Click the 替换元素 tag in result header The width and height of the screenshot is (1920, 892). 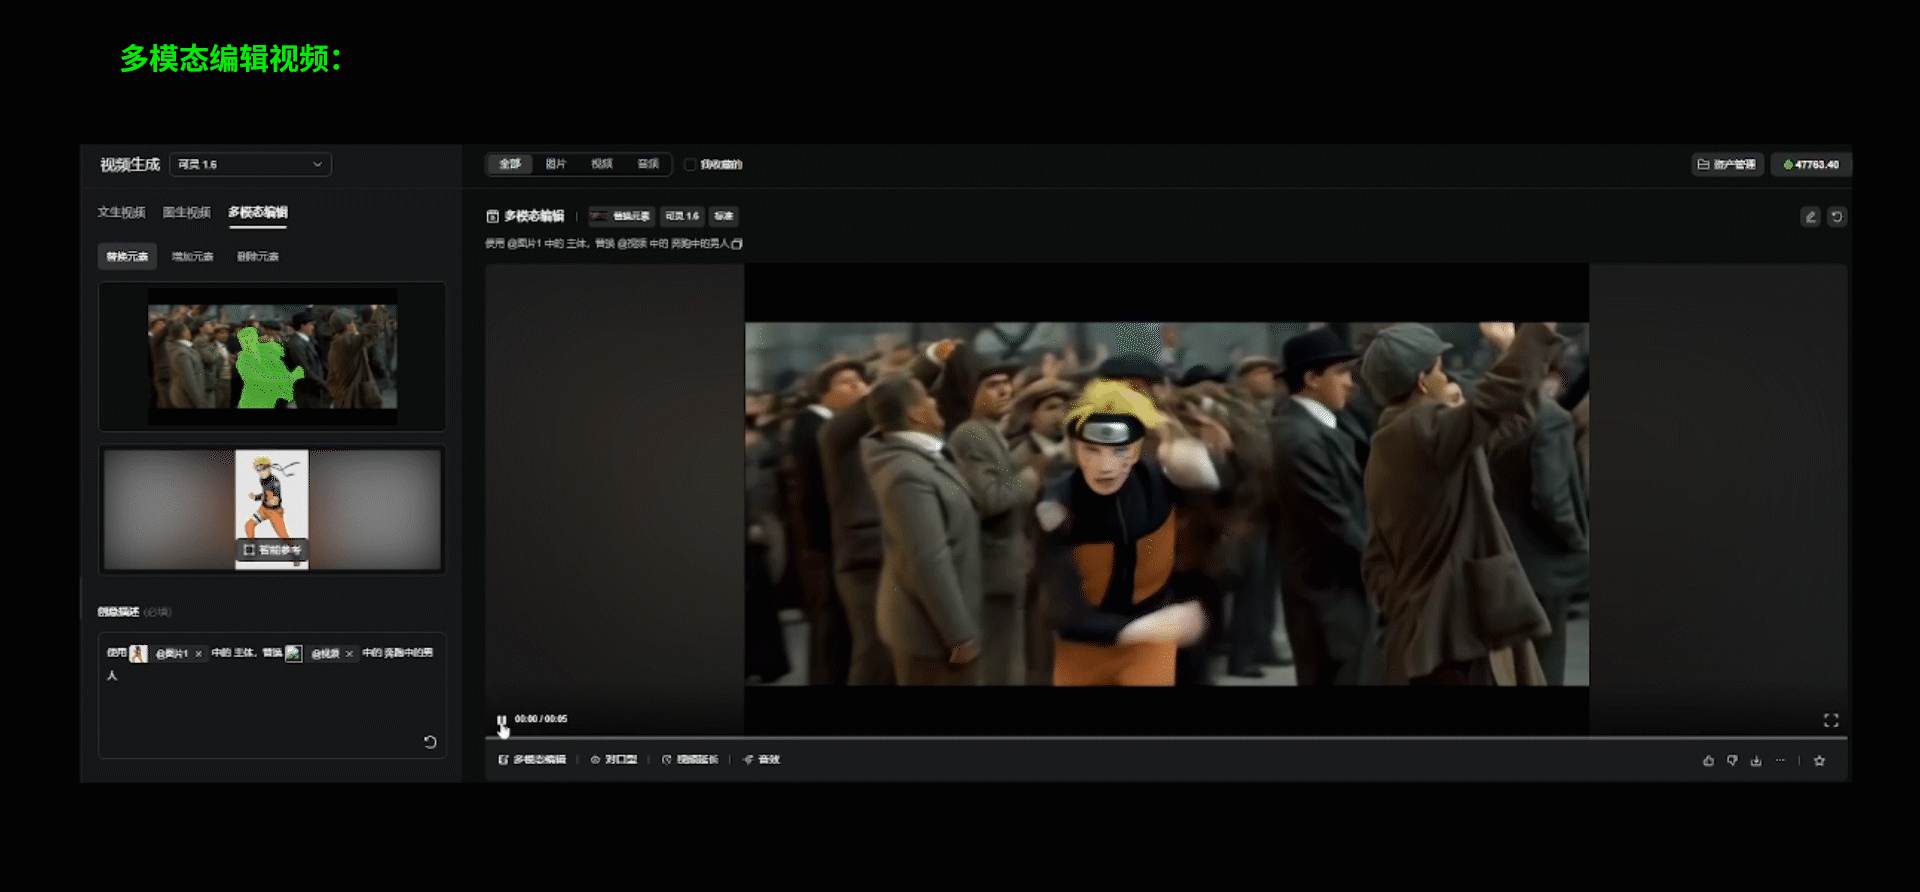622,216
